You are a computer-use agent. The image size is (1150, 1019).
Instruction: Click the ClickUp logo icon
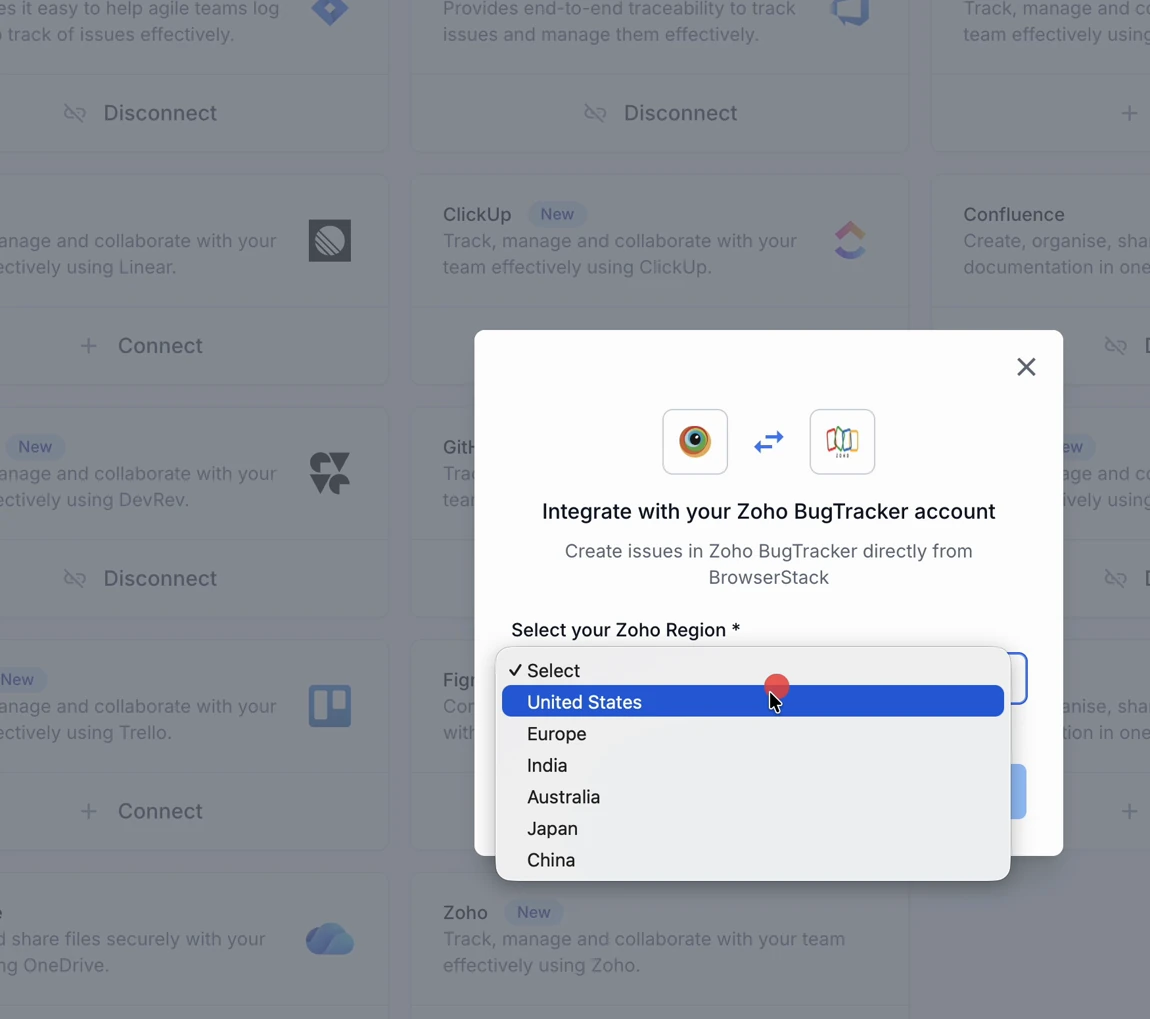pyautogui.click(x=850, y=240)
